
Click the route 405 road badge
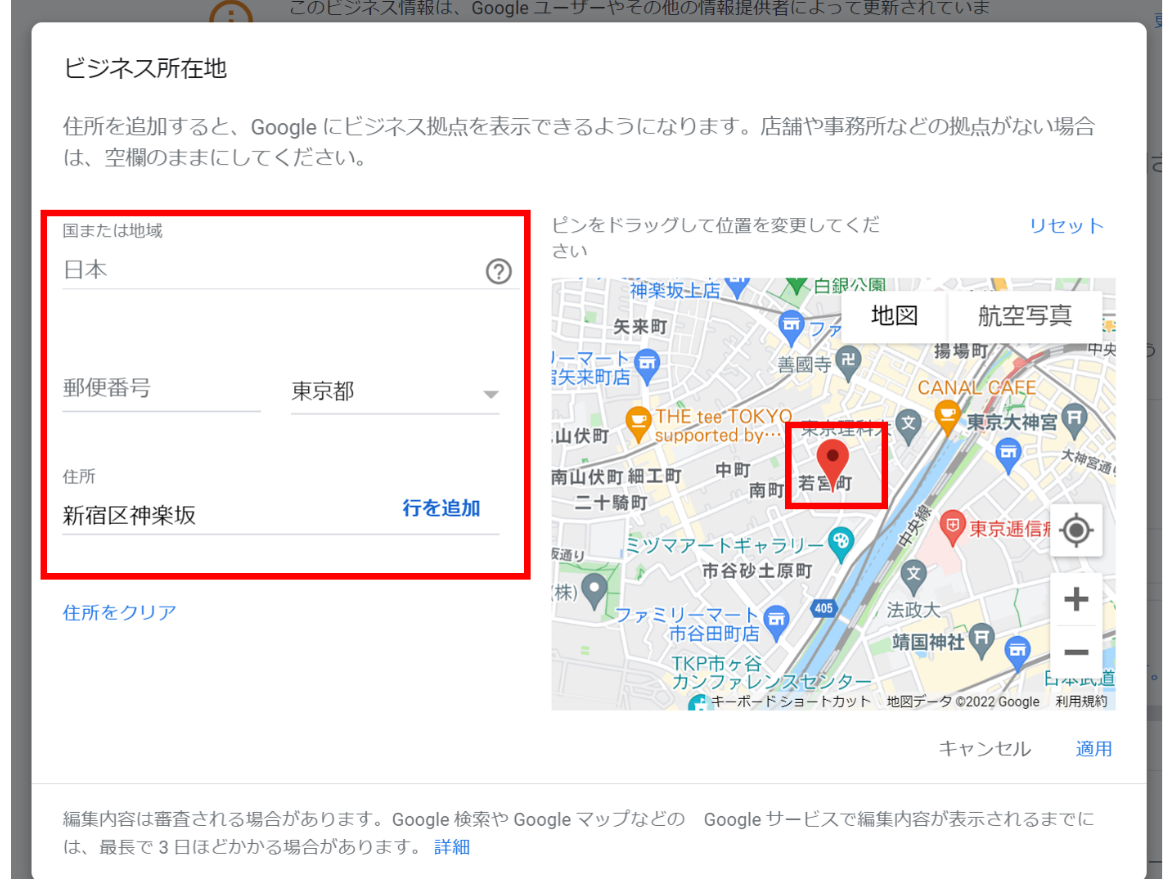pyautogui.click(x=823, y=608)
